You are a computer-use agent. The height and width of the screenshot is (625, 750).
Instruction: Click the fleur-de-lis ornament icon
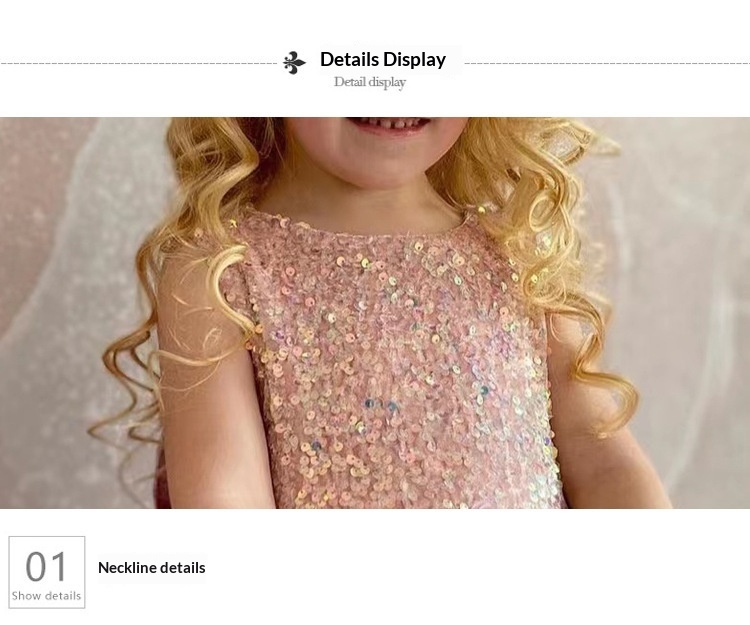[x=294, y=63]
